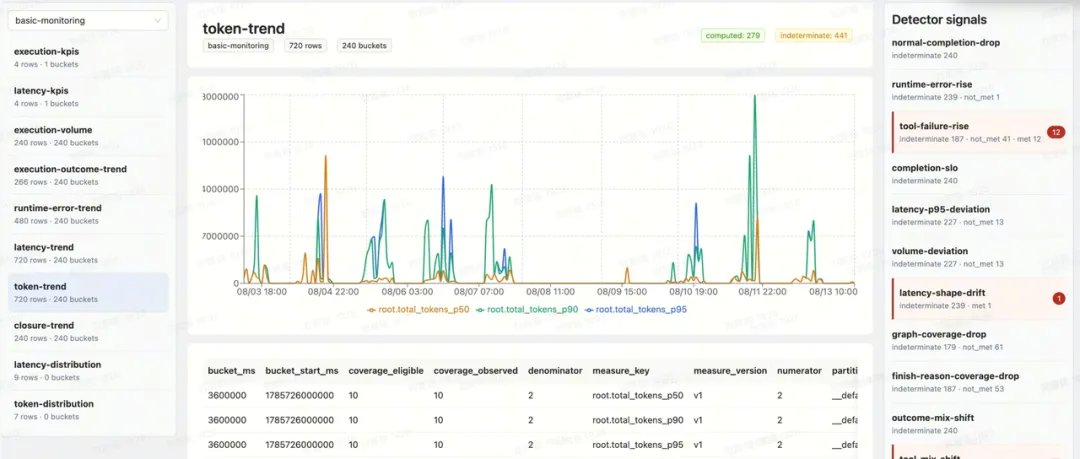Click the computed: 279 badge
This screenshot has width=1080, height=459.
(733, 35)
